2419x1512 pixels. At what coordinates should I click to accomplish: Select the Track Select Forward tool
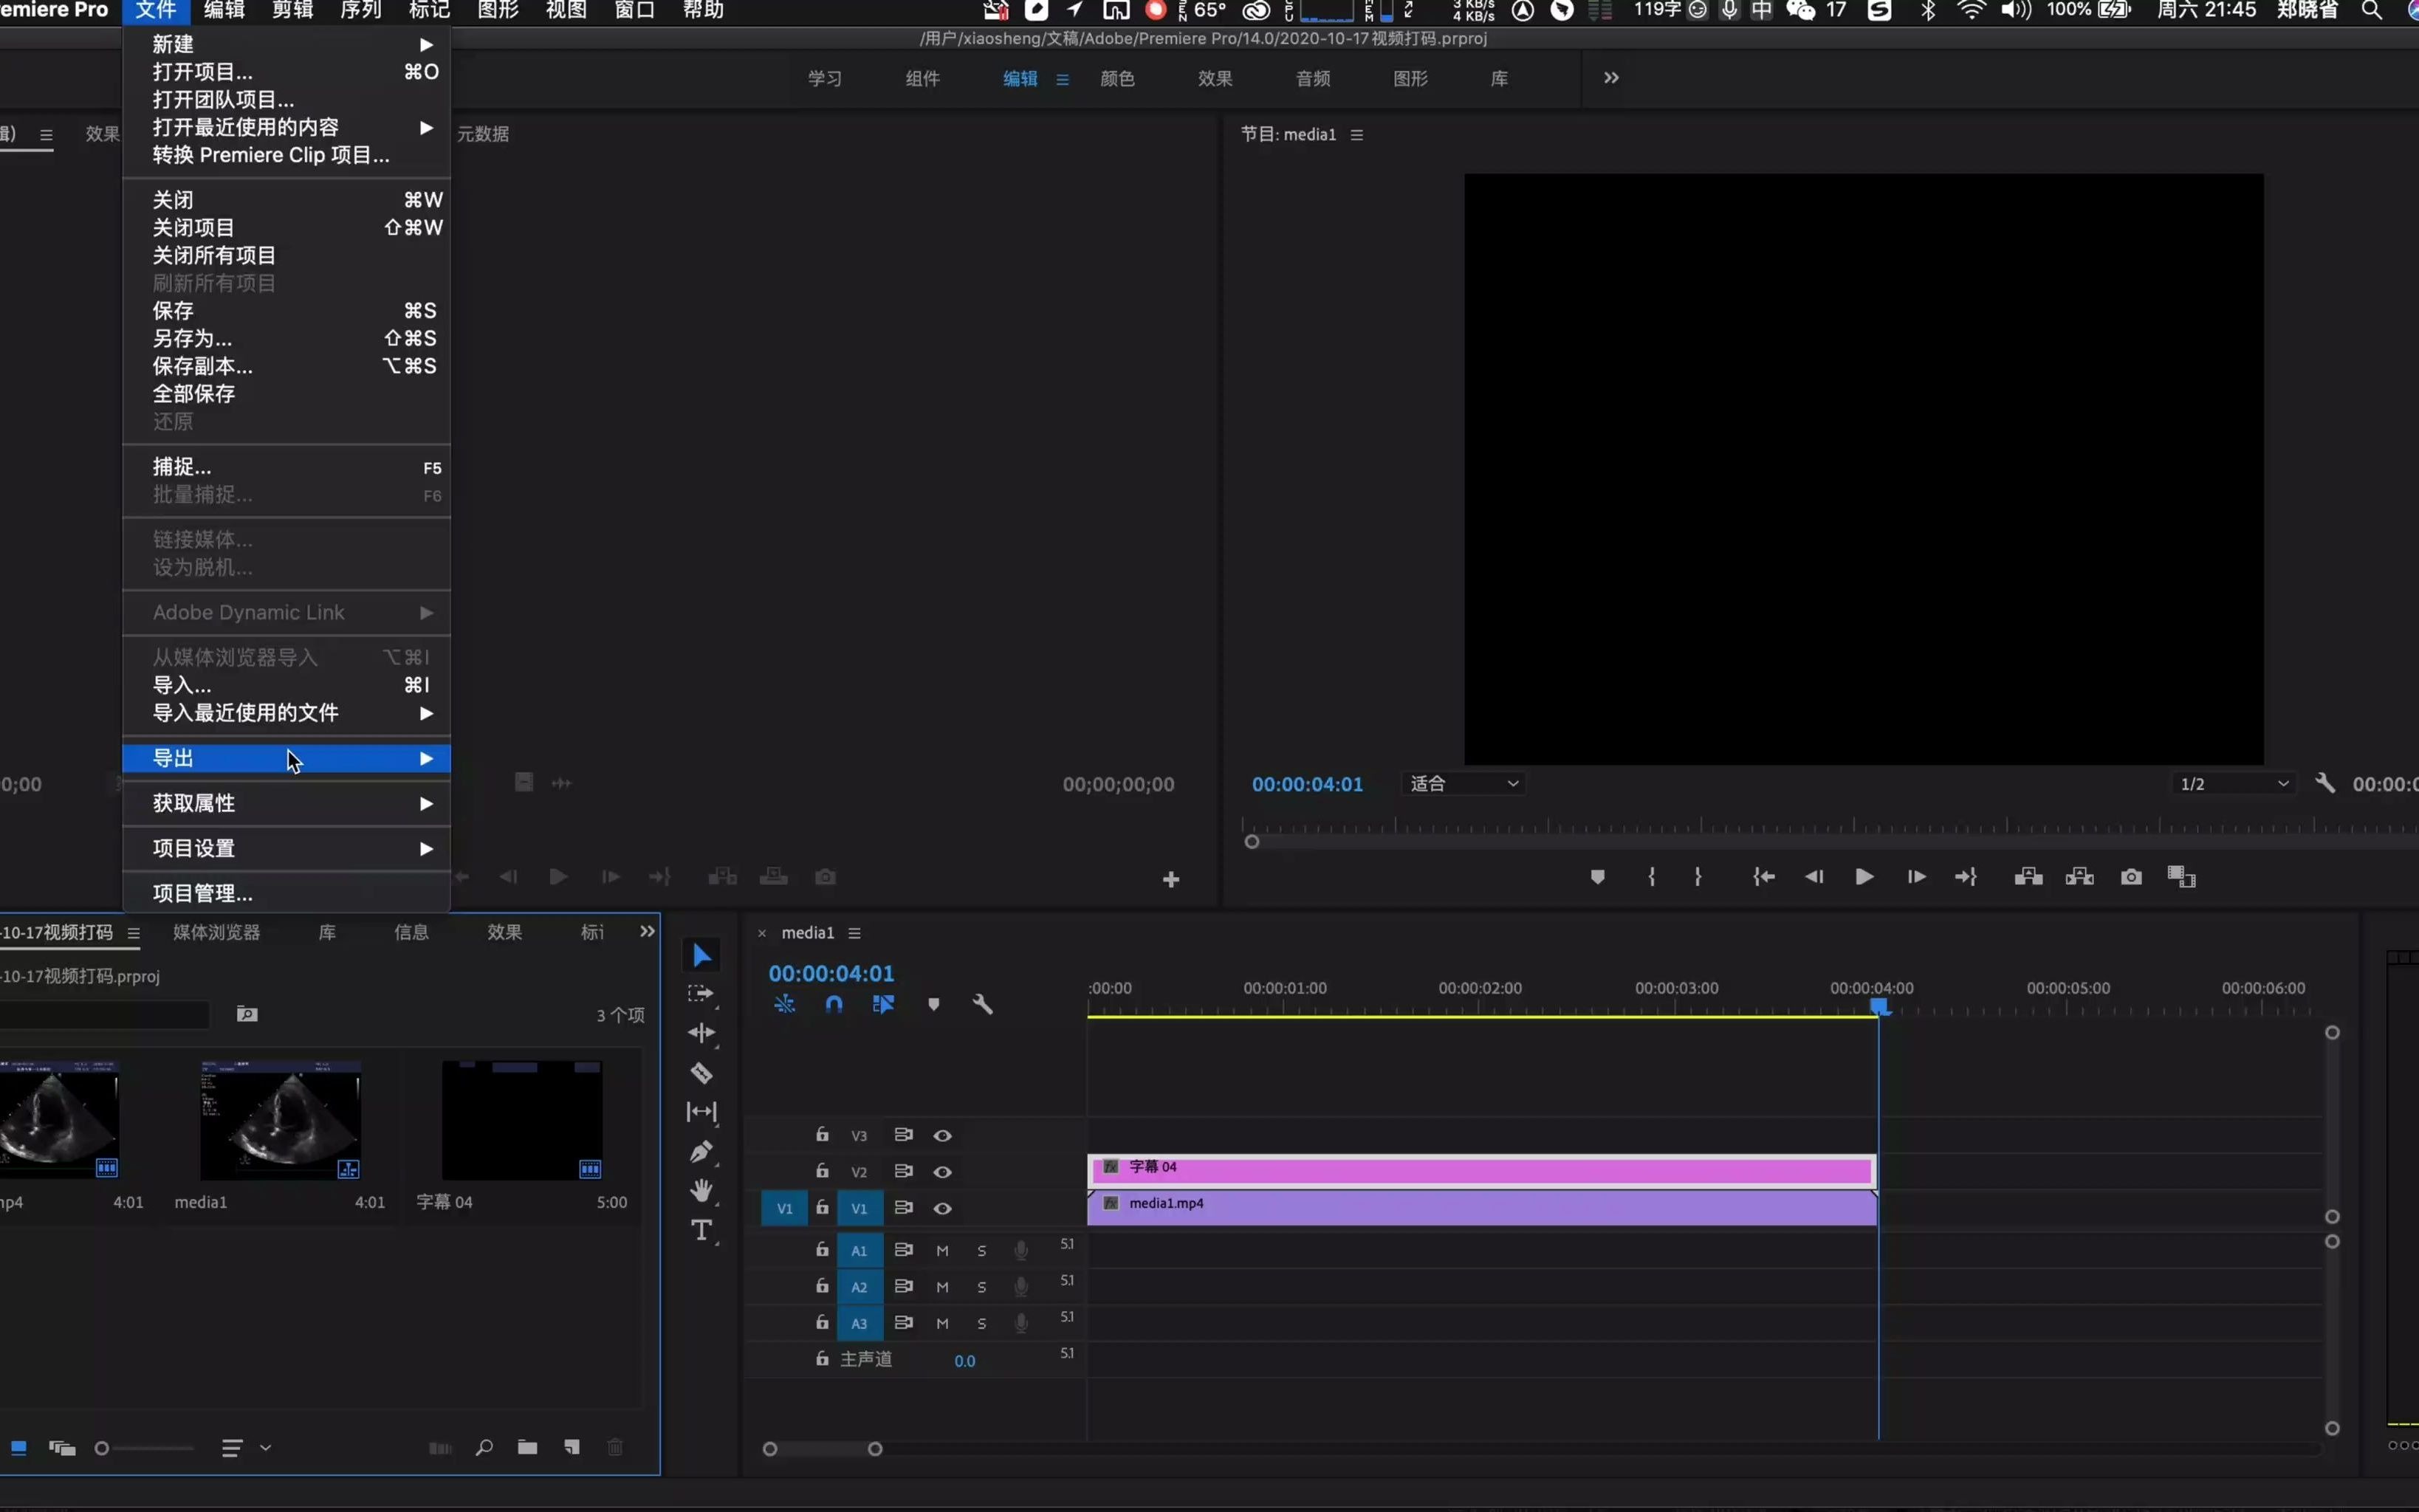[701, 994]
